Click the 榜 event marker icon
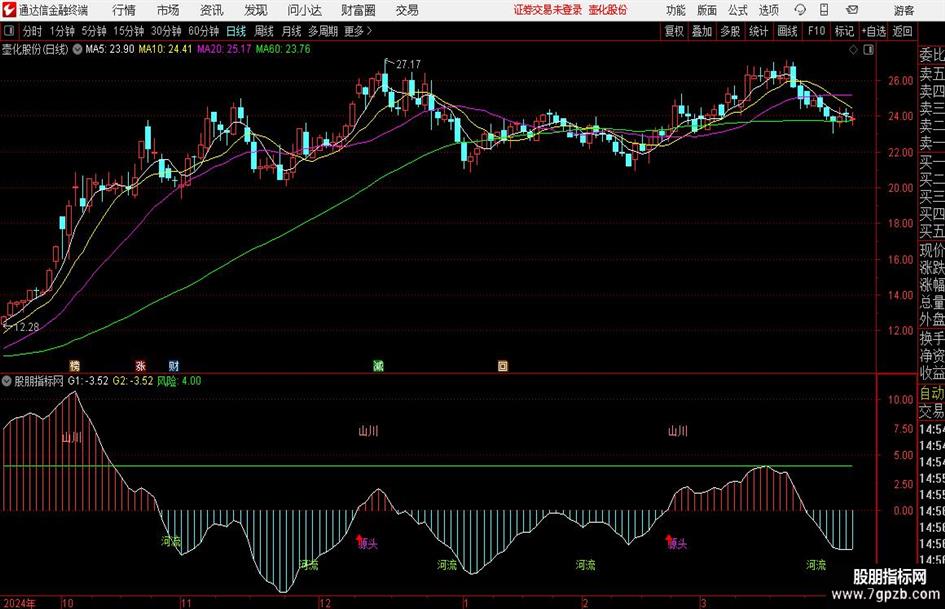Viewport: 945px width, 609px height. click(x=75, y=365)
